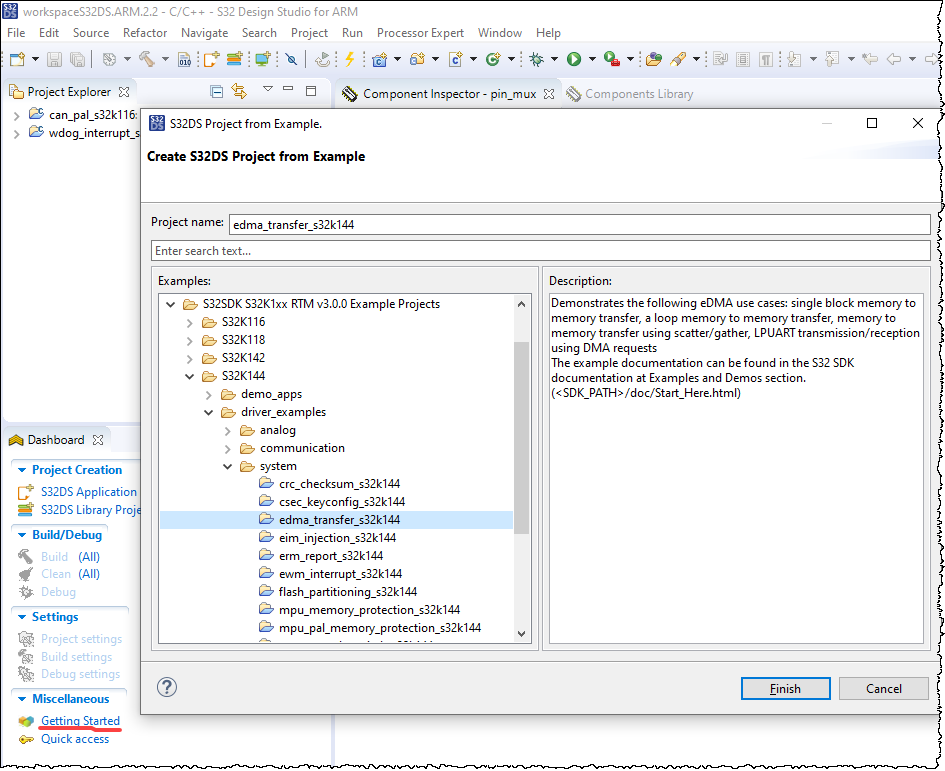Run the application using the green play icon
The height and width of the screenshot is (771, 945).
click(573, 59)
